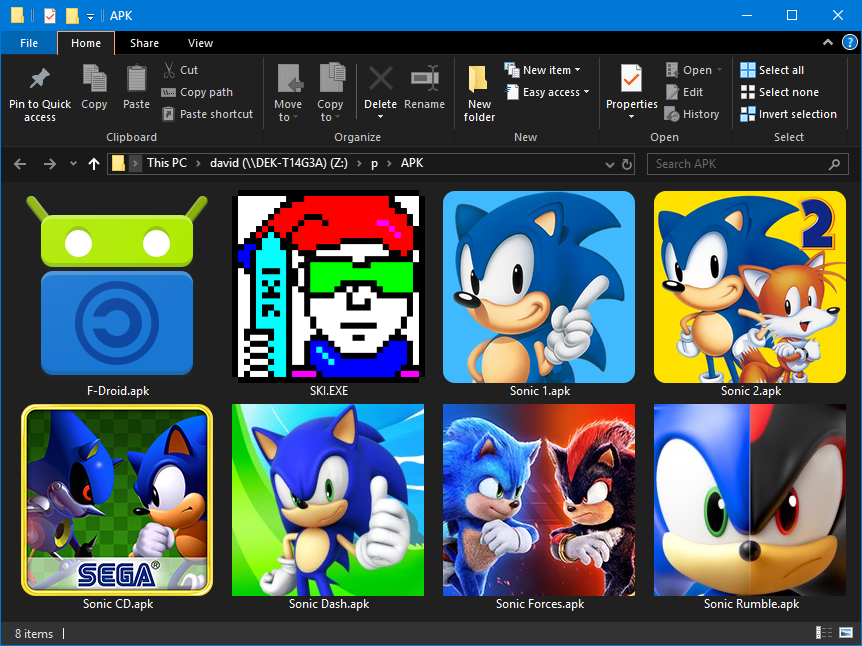Viewport: 862px width, 646px height.
Task: Click the Paste clipboard icon
Action: click(x=136, y=78)
